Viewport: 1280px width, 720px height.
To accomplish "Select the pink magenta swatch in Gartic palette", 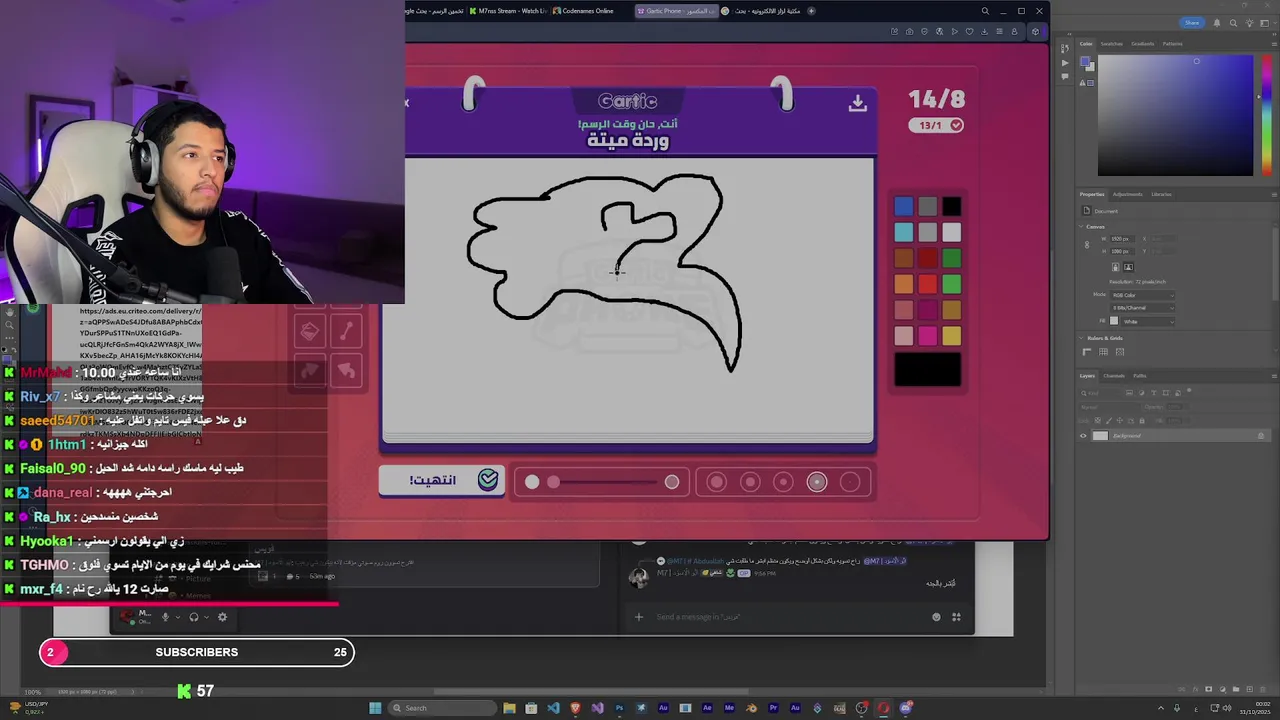I will coord(928,336).
